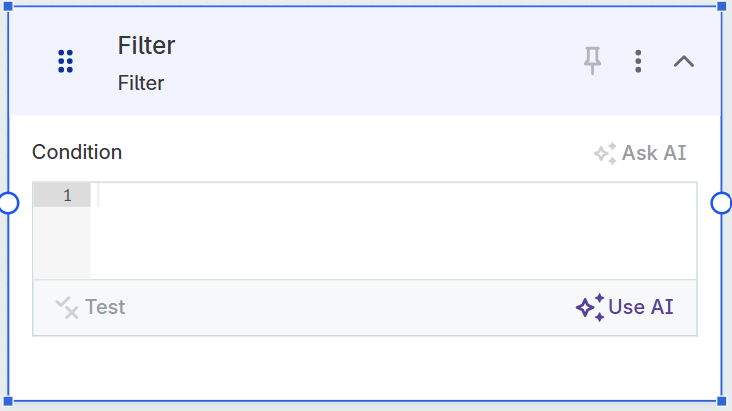Click the Ask AI button
This screenshot has width=732, height=411.
pos(640,153)
